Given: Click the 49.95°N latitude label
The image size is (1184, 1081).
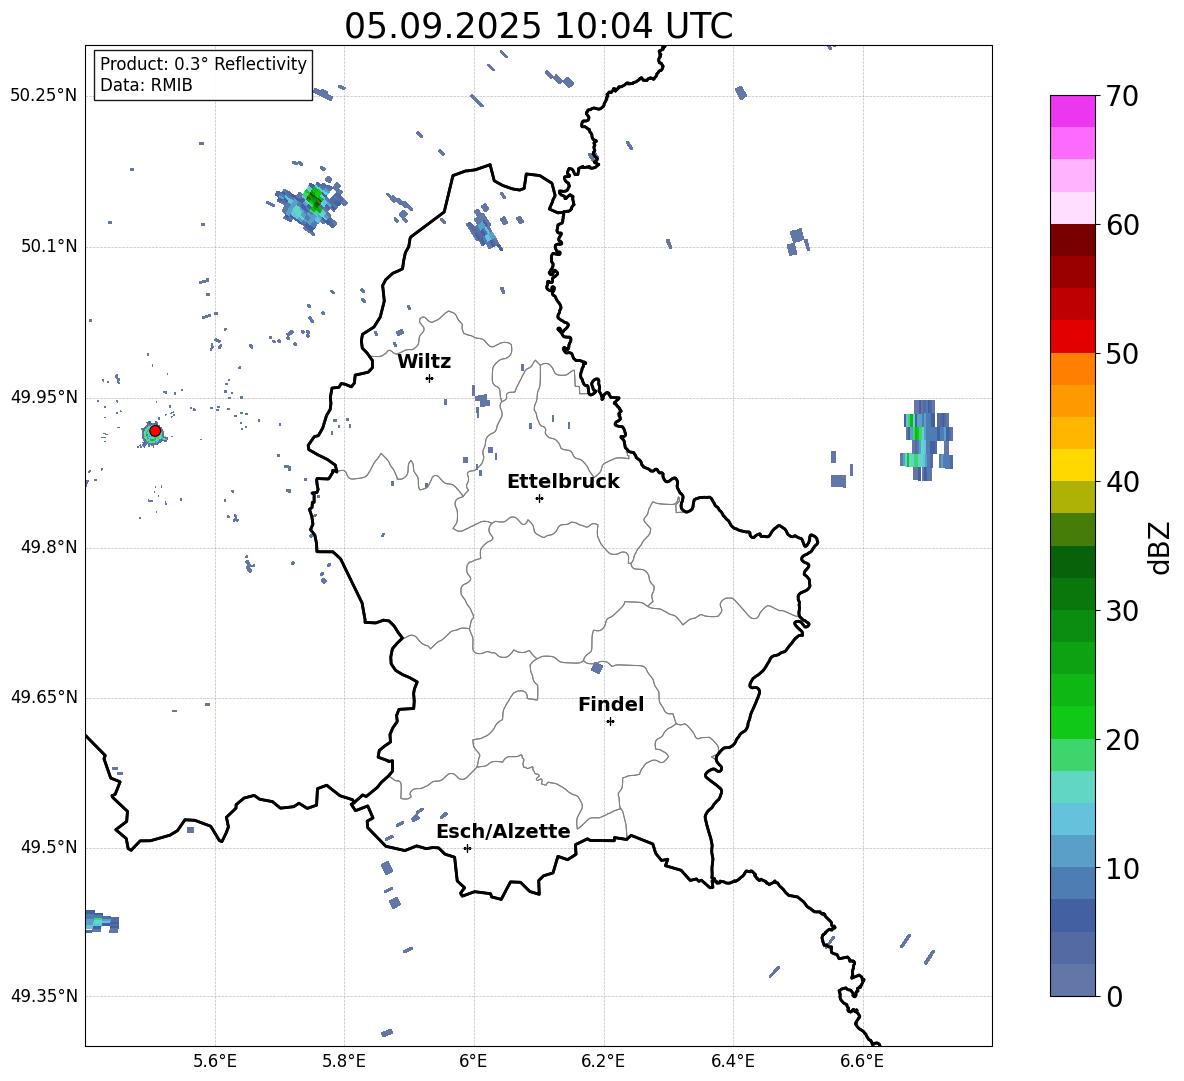Looking at the screenshot, I should point(44,397).
